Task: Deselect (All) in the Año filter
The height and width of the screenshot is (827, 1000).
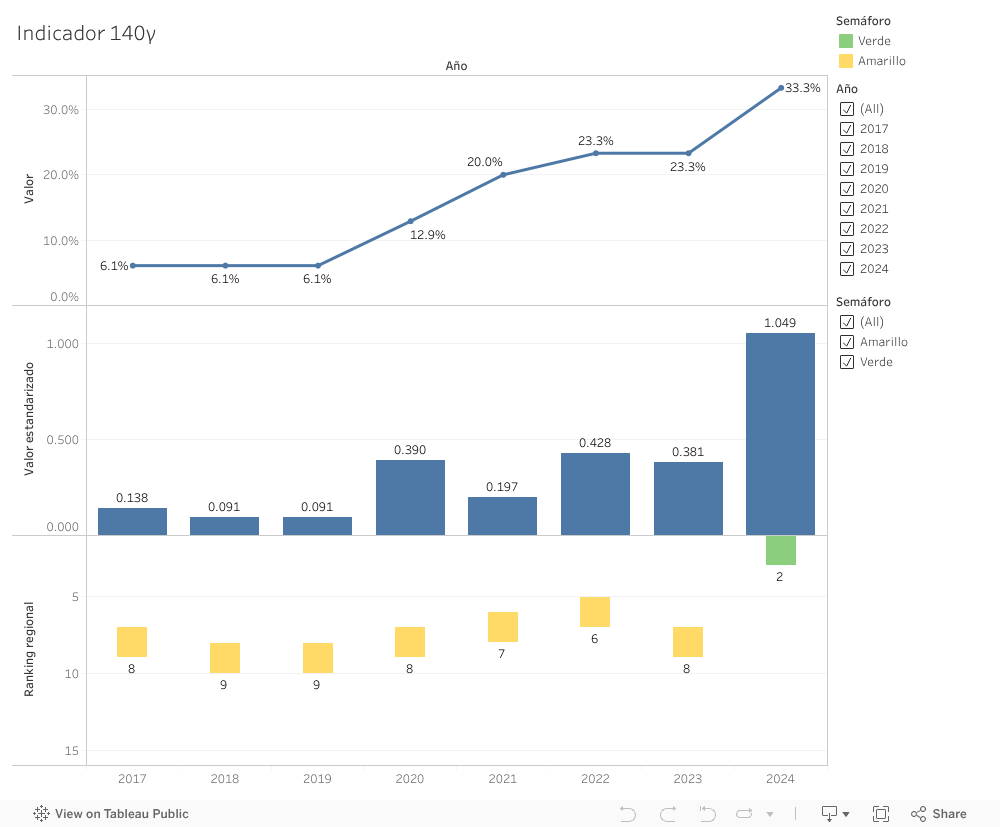Action: (845, 108)
